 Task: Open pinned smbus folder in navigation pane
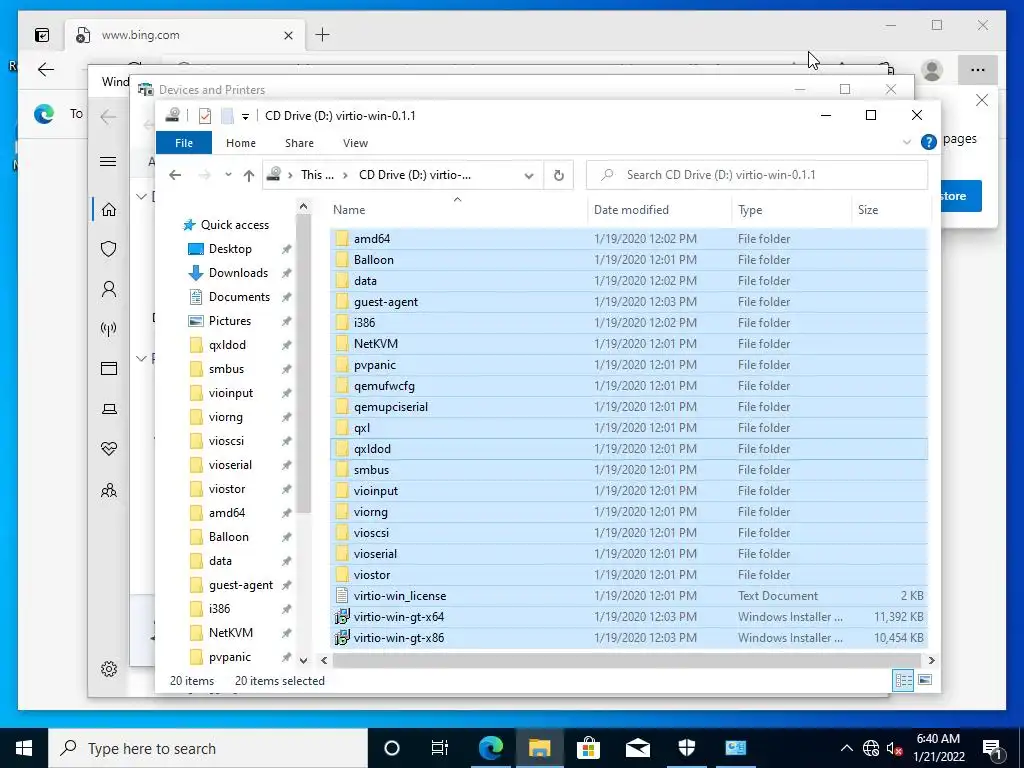(217, 369)
